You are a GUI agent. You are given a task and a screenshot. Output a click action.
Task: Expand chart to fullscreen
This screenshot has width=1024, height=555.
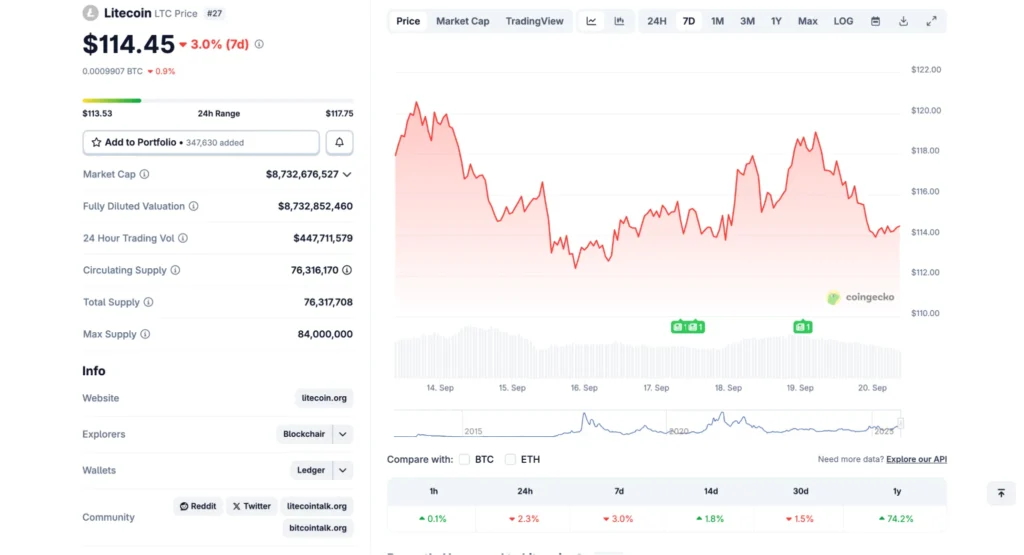(931, 21)
